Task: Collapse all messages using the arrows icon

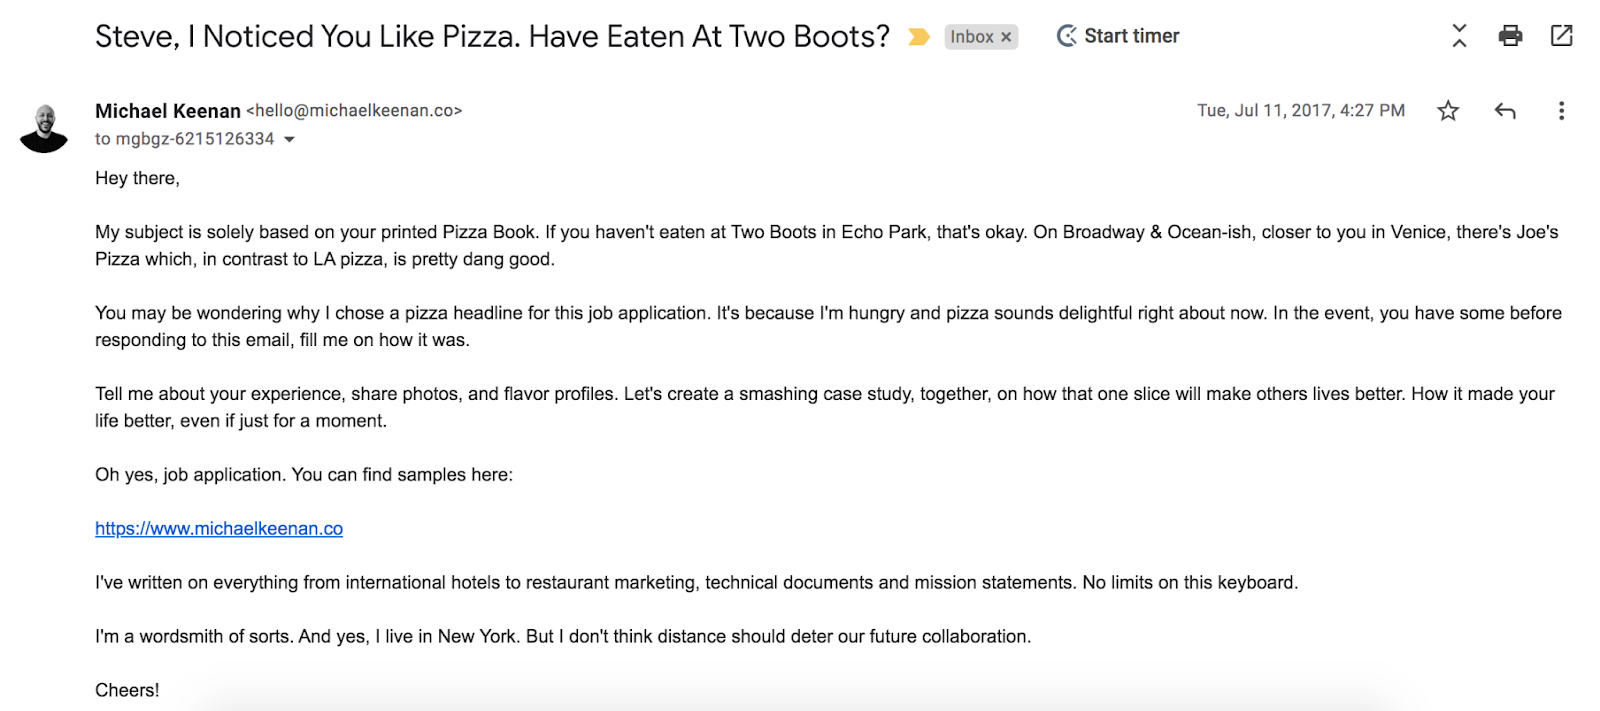Action: click(1459, 36)
